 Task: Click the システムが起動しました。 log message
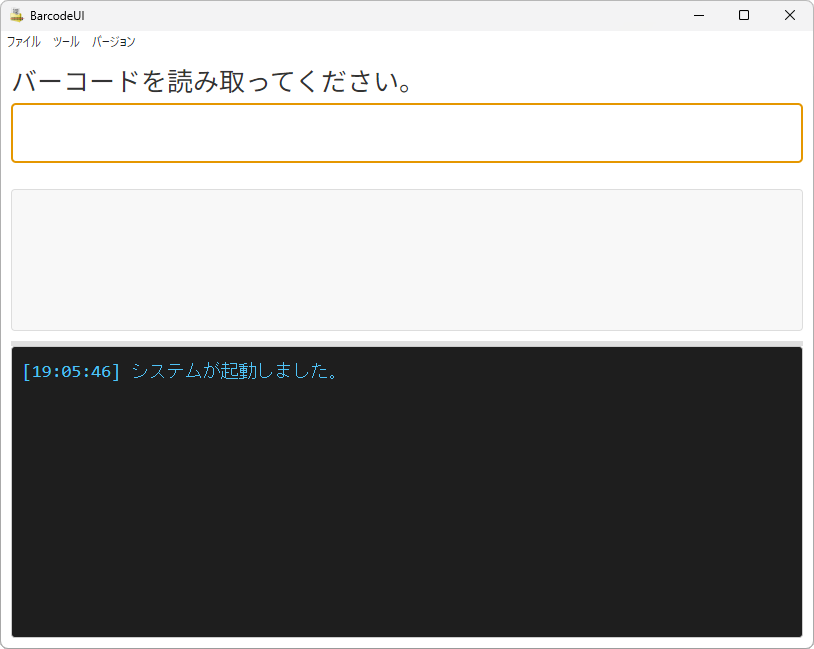235,371
